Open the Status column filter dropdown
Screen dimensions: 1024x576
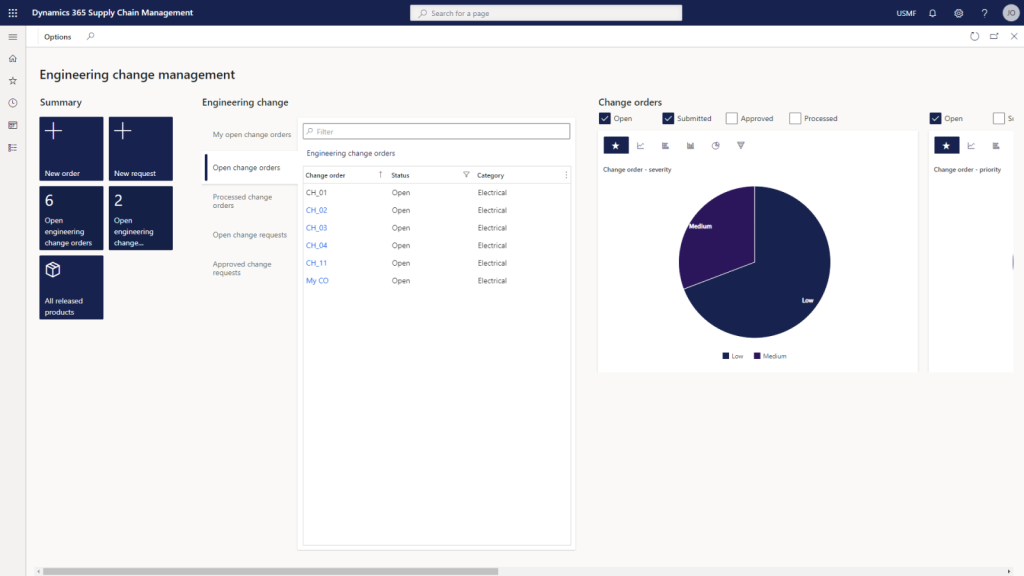pyautogui.click(x=466, y=175)
